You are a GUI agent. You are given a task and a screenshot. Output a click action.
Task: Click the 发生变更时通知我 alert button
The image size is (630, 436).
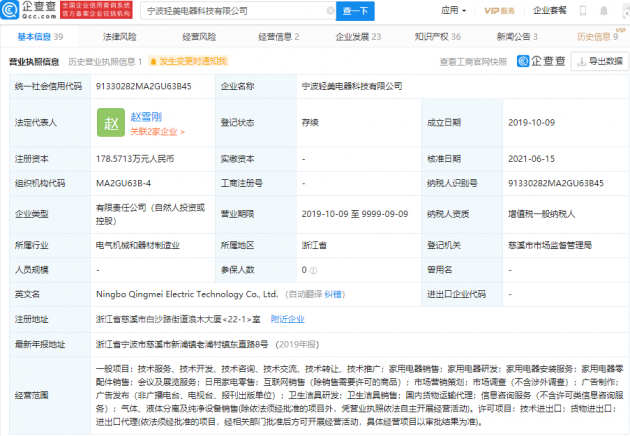click(x=188, y=61)
